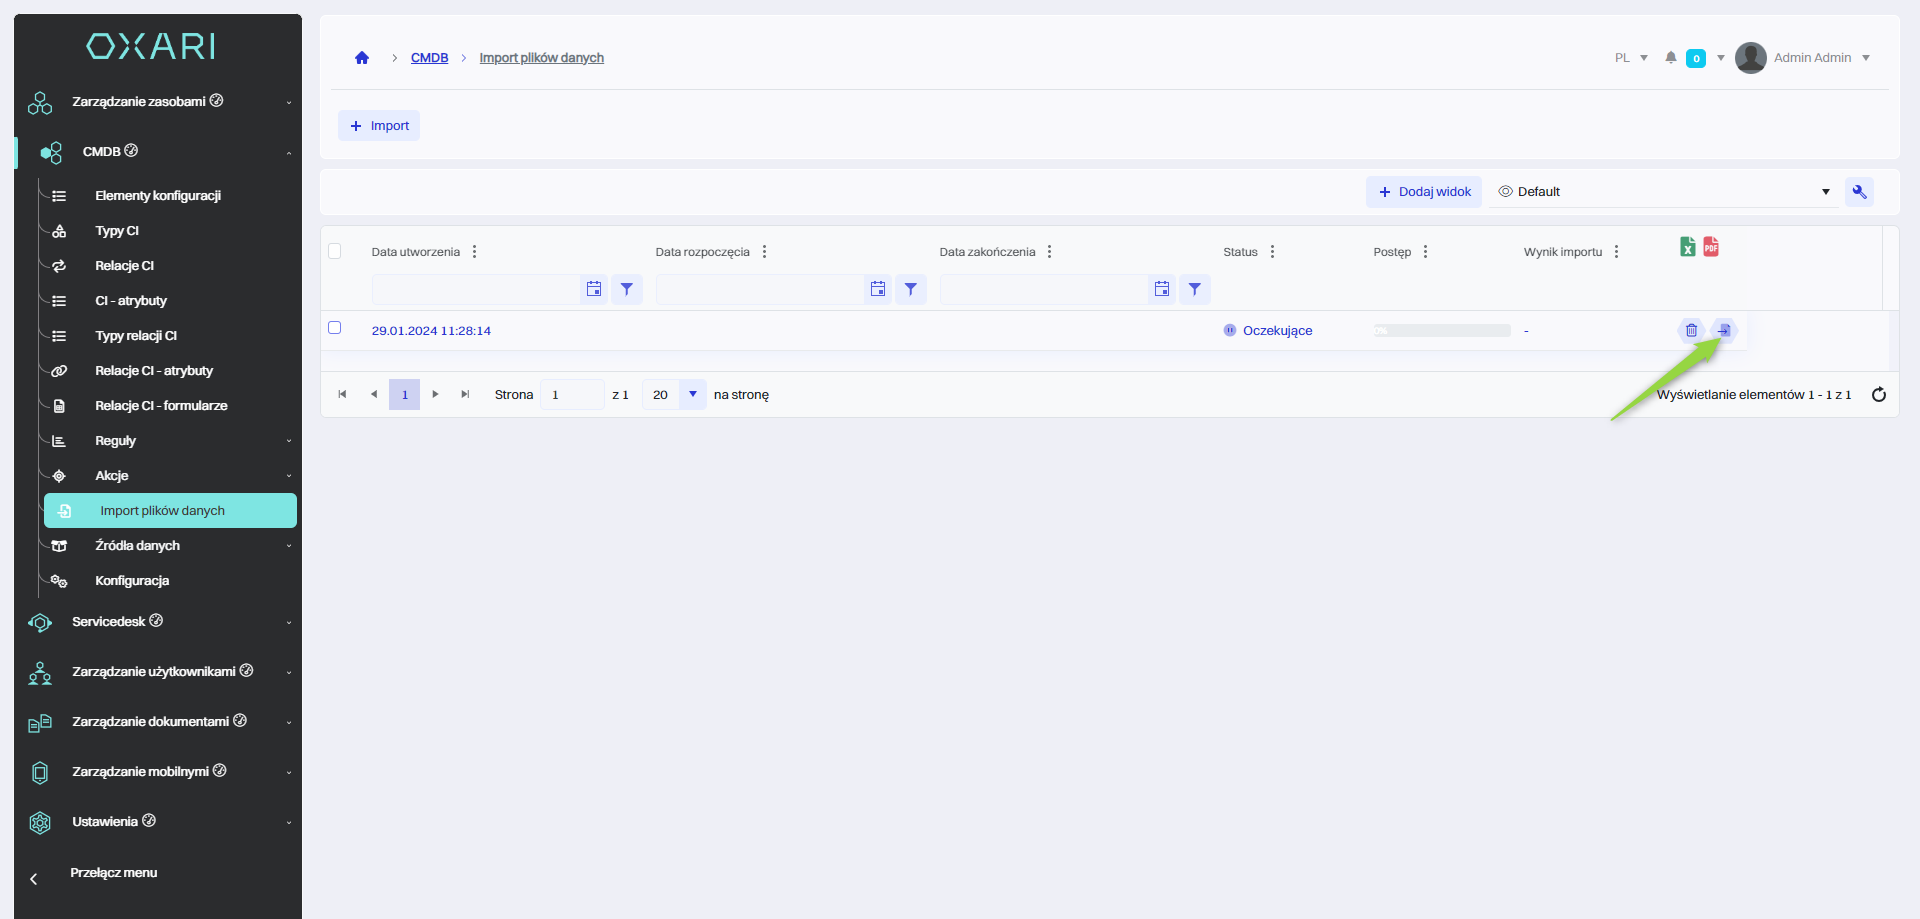Click the home breadcrumb icon
The width and height of the screenshot is (1920, 919).
362,58
